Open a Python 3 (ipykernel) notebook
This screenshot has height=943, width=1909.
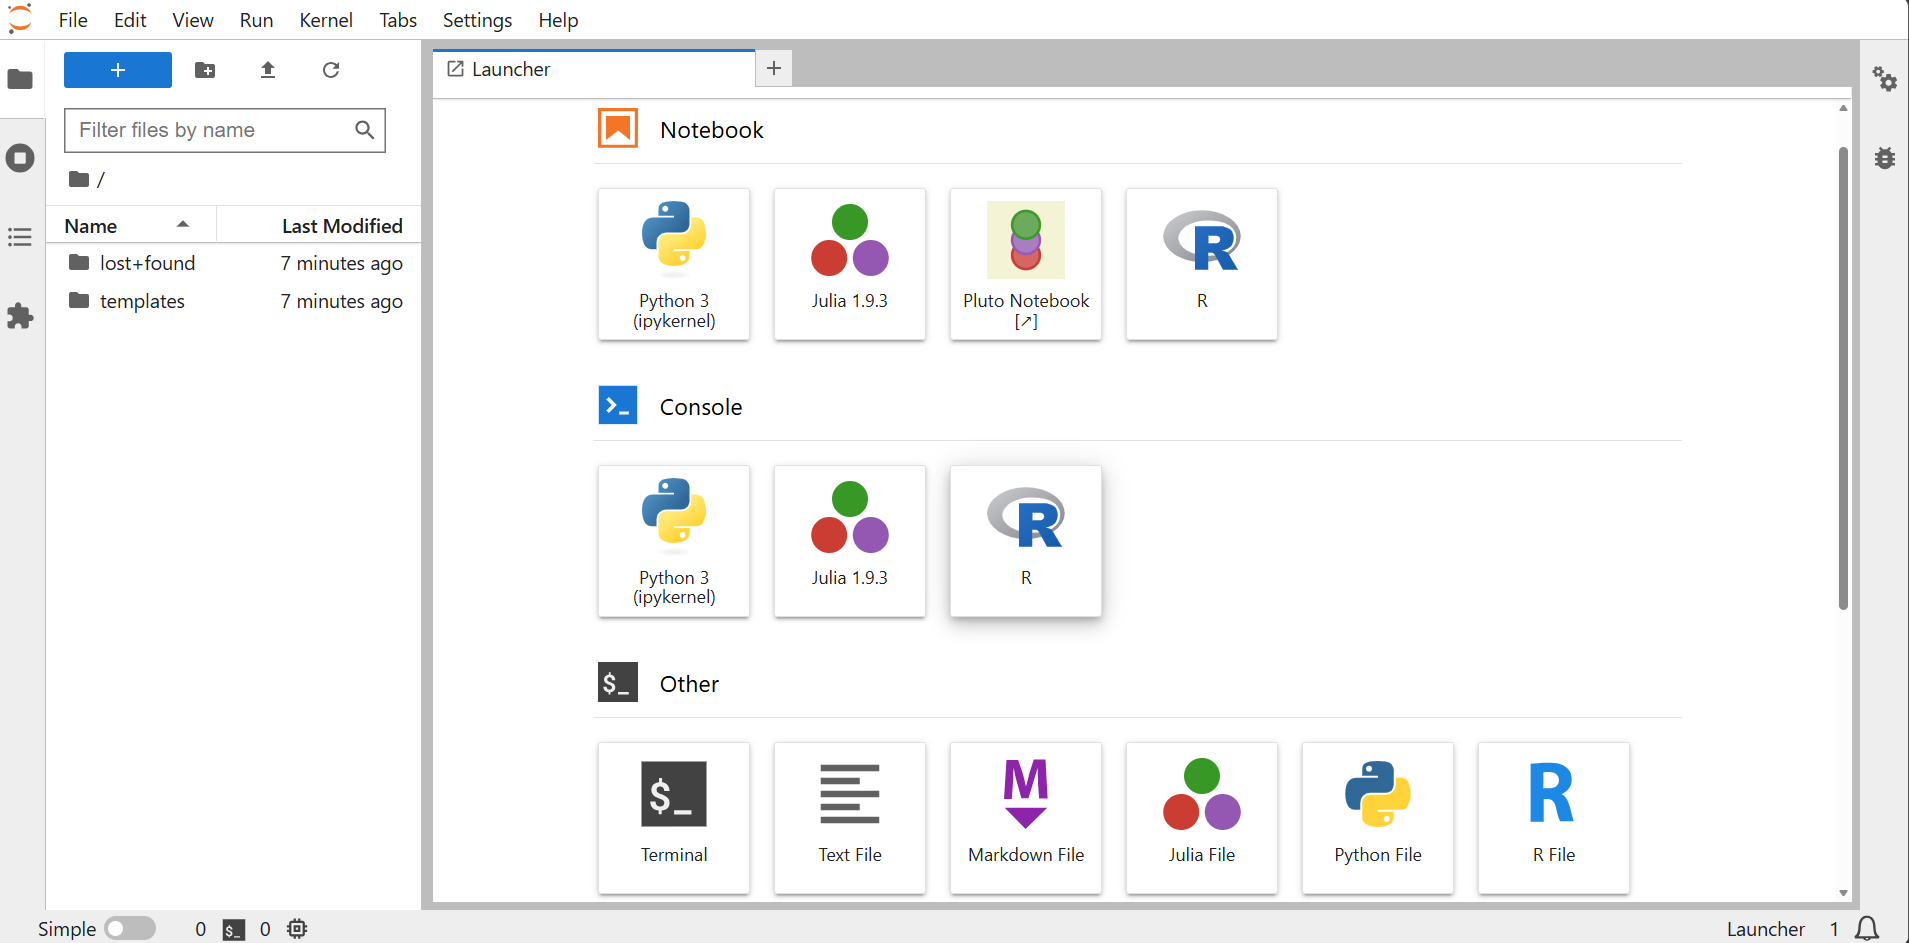pos(674,264)
